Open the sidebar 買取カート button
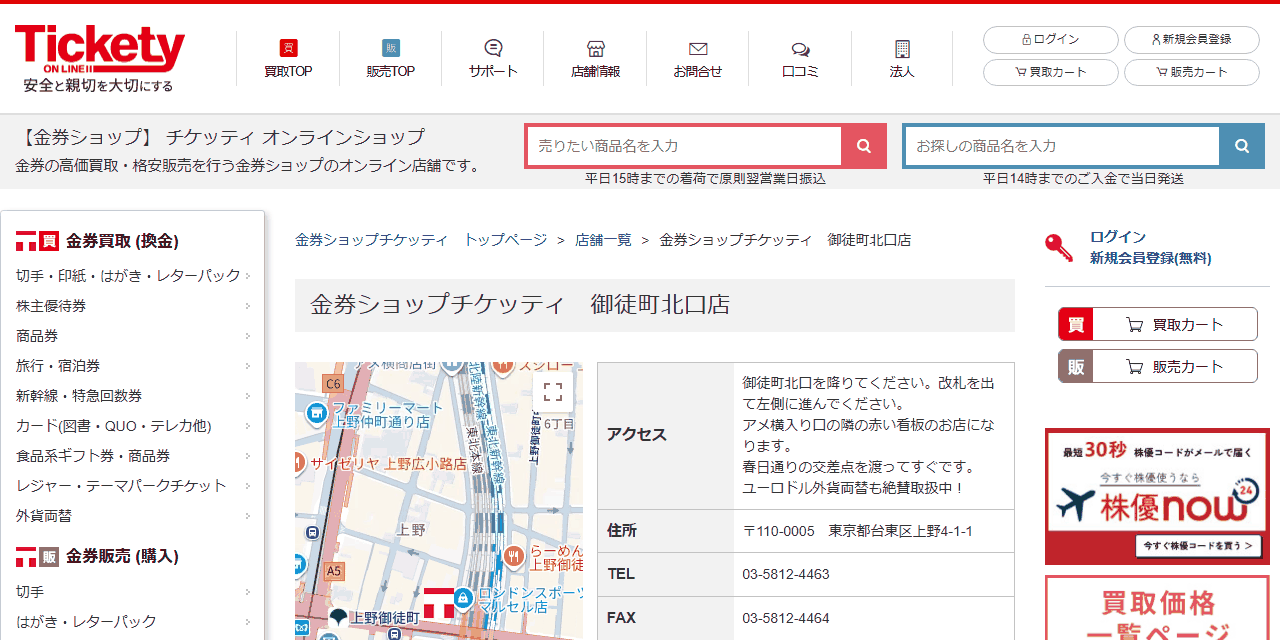 coord(1157,324)
